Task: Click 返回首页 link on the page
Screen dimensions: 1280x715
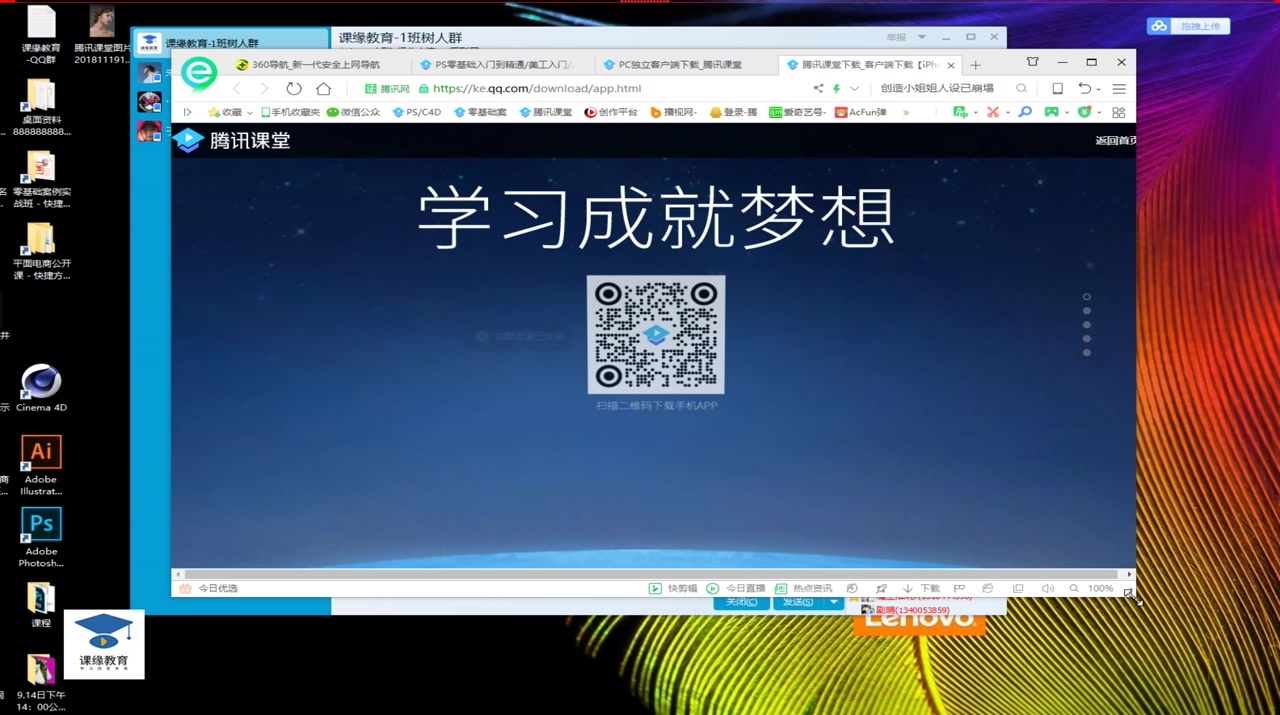Action: [x=1116, y=141]
